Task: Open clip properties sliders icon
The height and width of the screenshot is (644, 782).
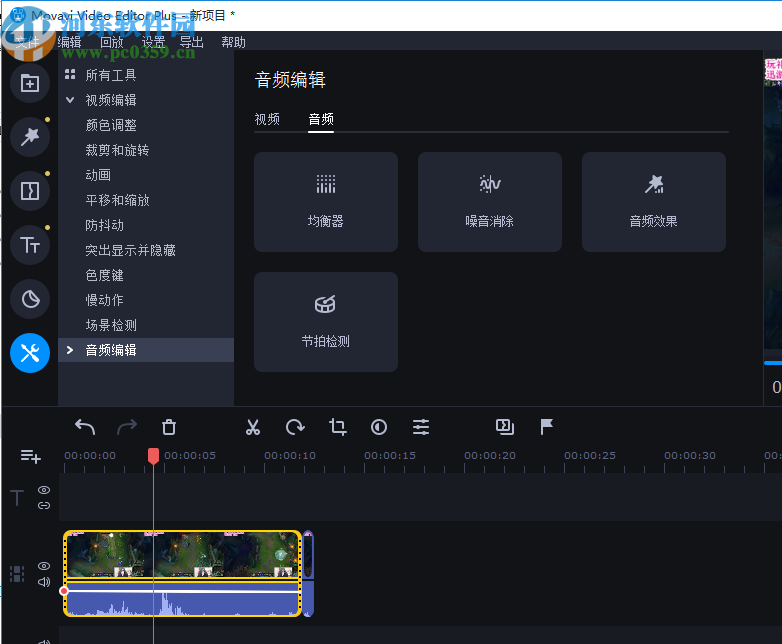Action: pos(421,427)
